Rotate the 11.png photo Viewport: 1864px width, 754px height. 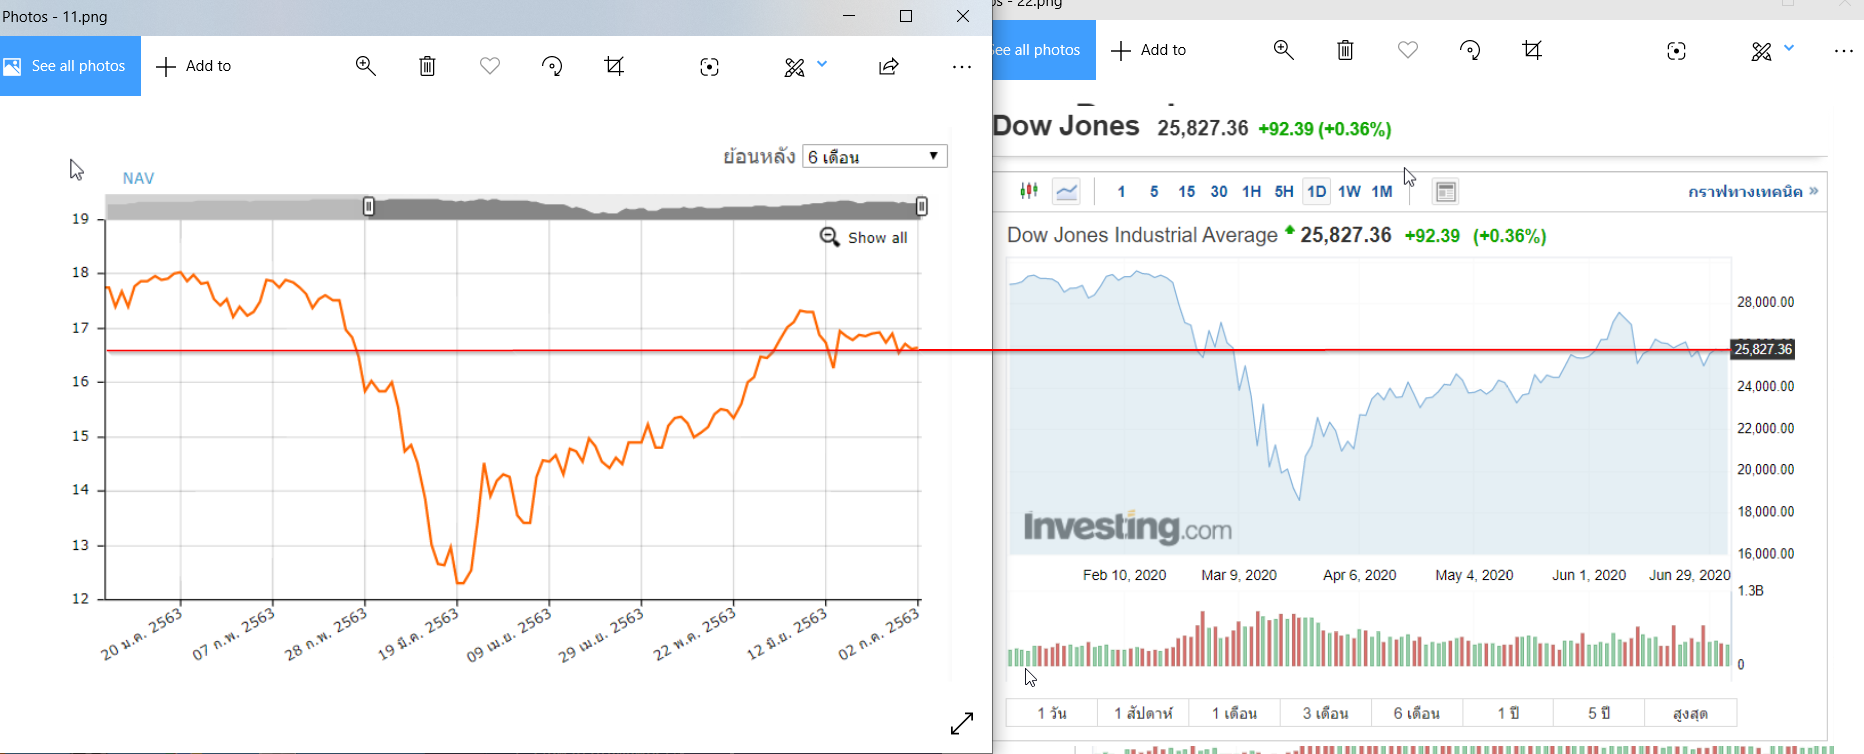[x=552, y=66]
